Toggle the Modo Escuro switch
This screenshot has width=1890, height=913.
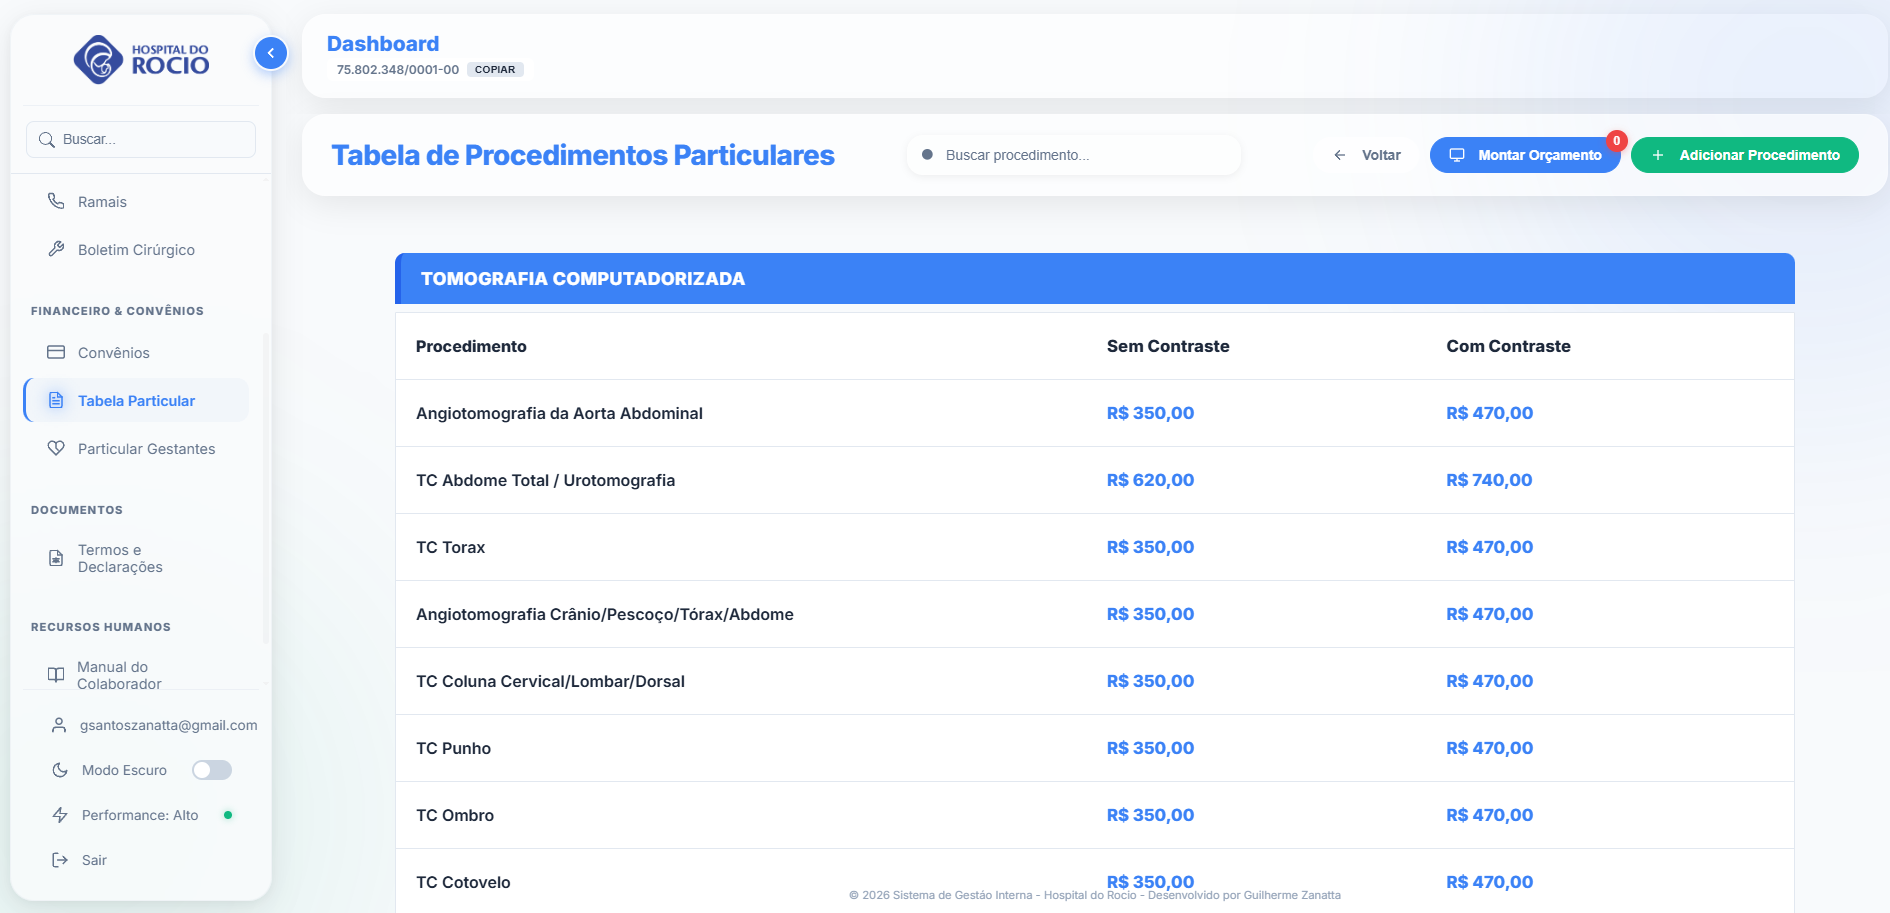[212, 770]
